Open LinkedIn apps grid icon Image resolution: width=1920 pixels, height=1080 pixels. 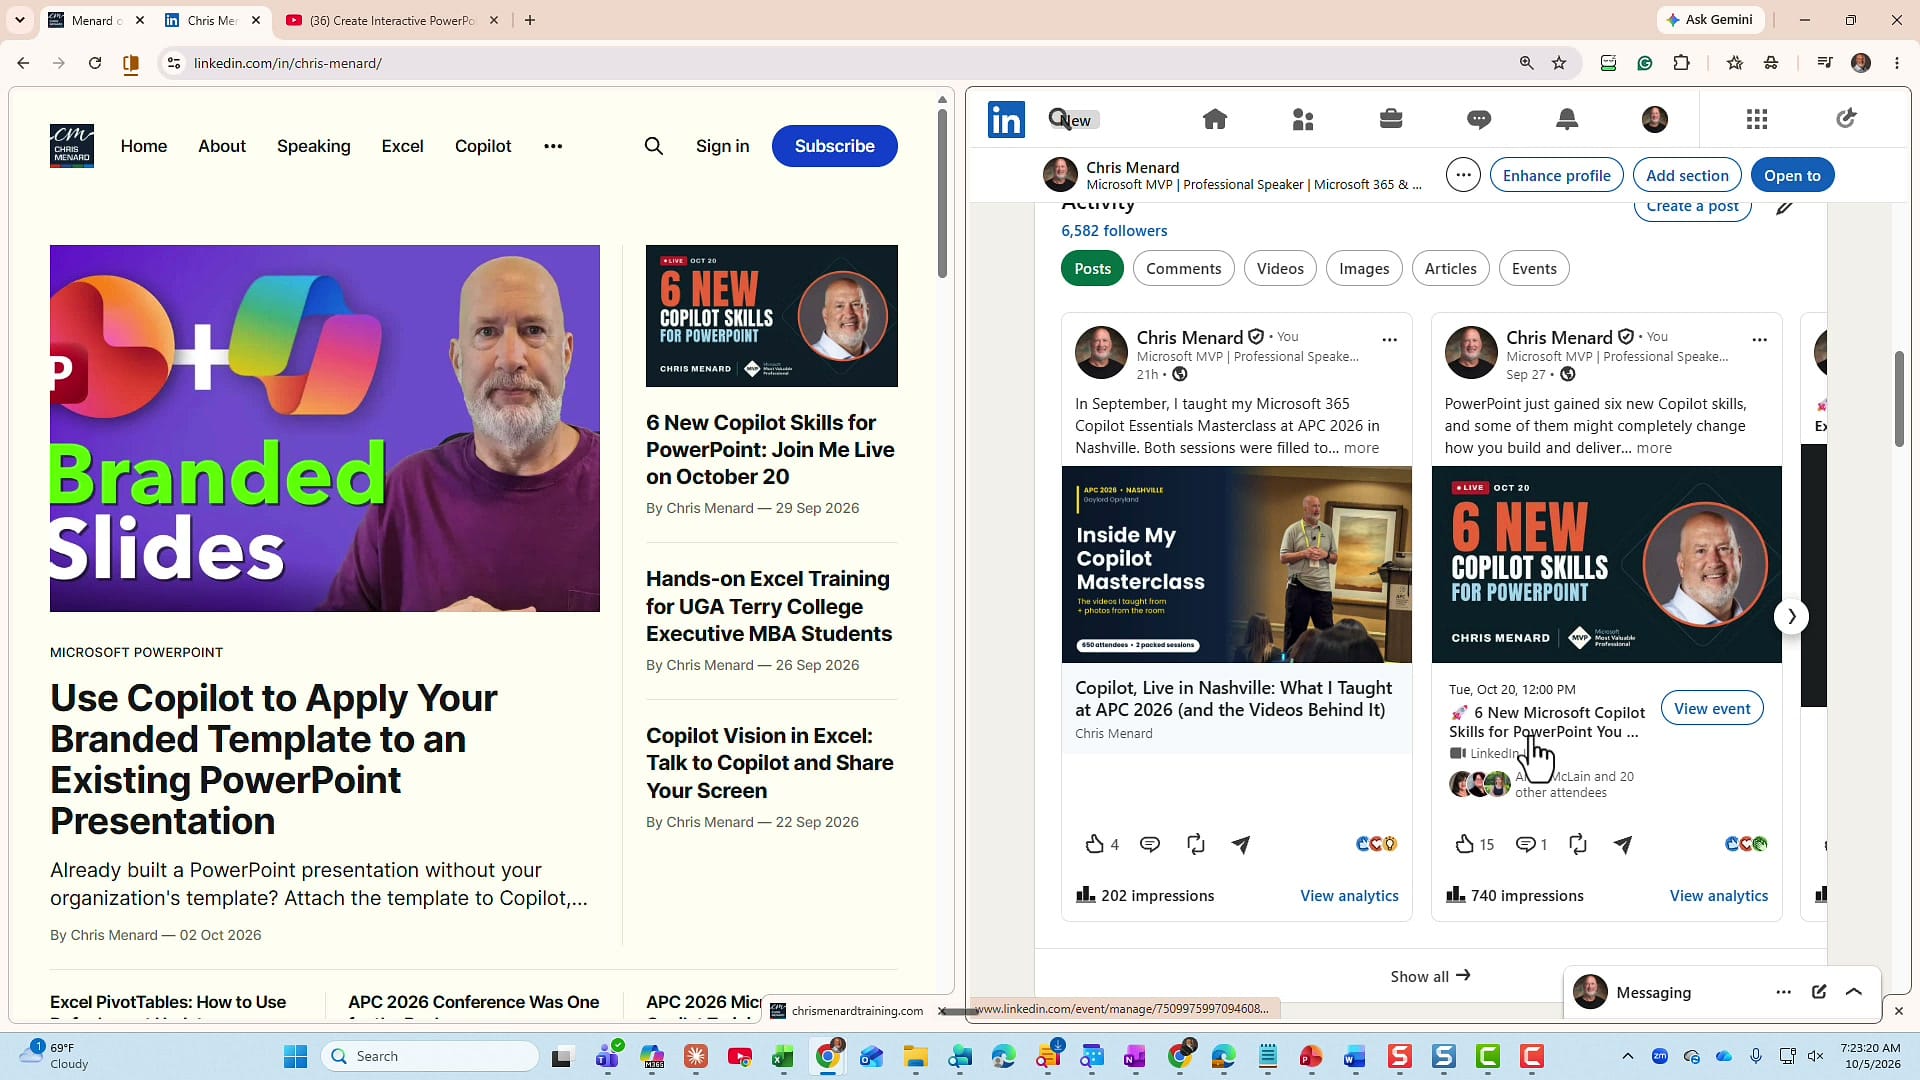click(1757, 120)
